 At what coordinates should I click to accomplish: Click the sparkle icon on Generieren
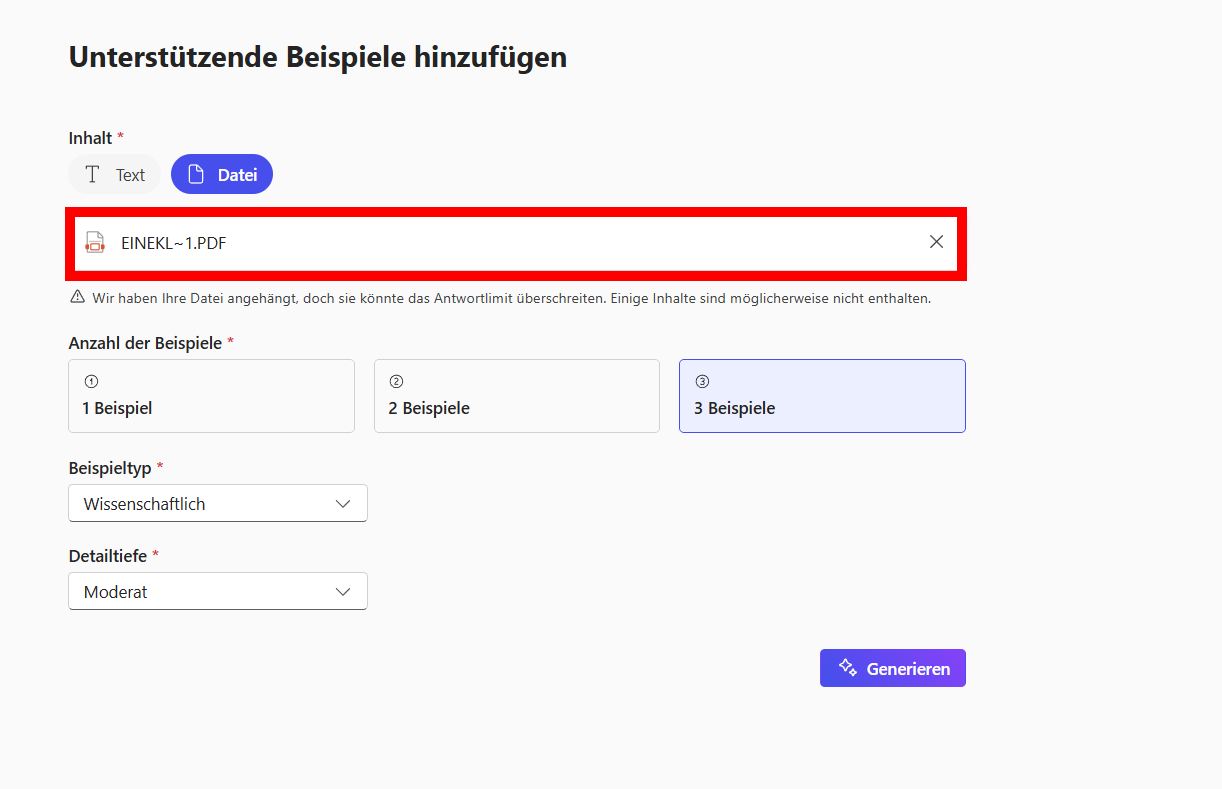pyautogui.click(x=848, y=668)
